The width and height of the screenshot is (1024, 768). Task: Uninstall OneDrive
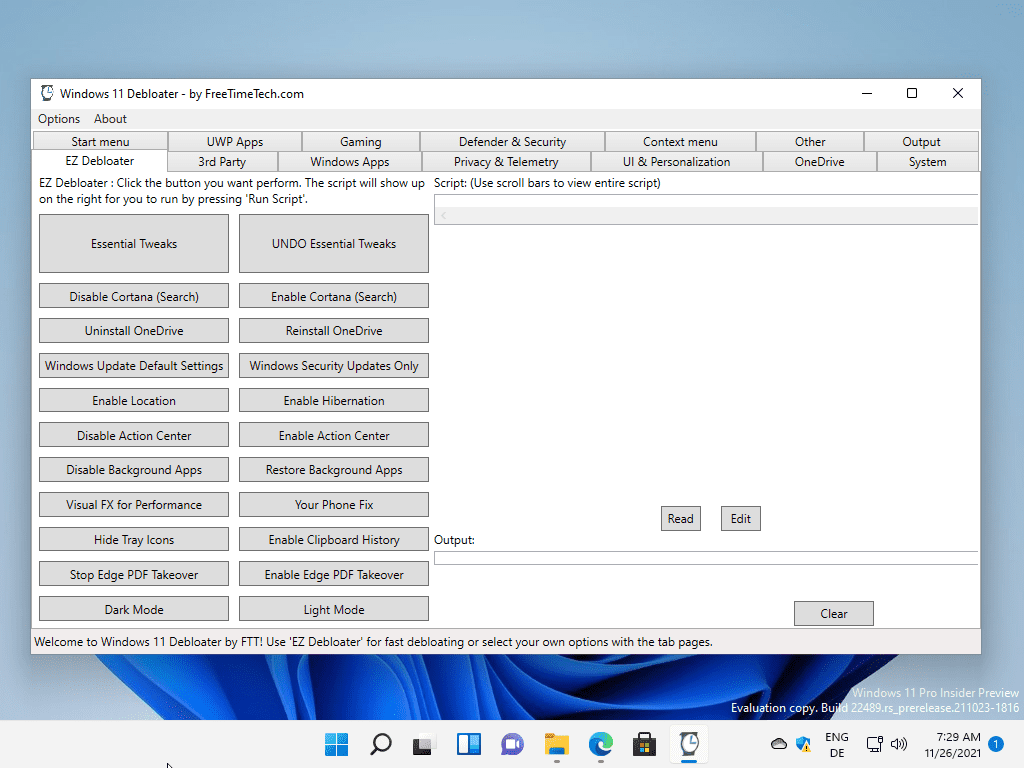133,330
